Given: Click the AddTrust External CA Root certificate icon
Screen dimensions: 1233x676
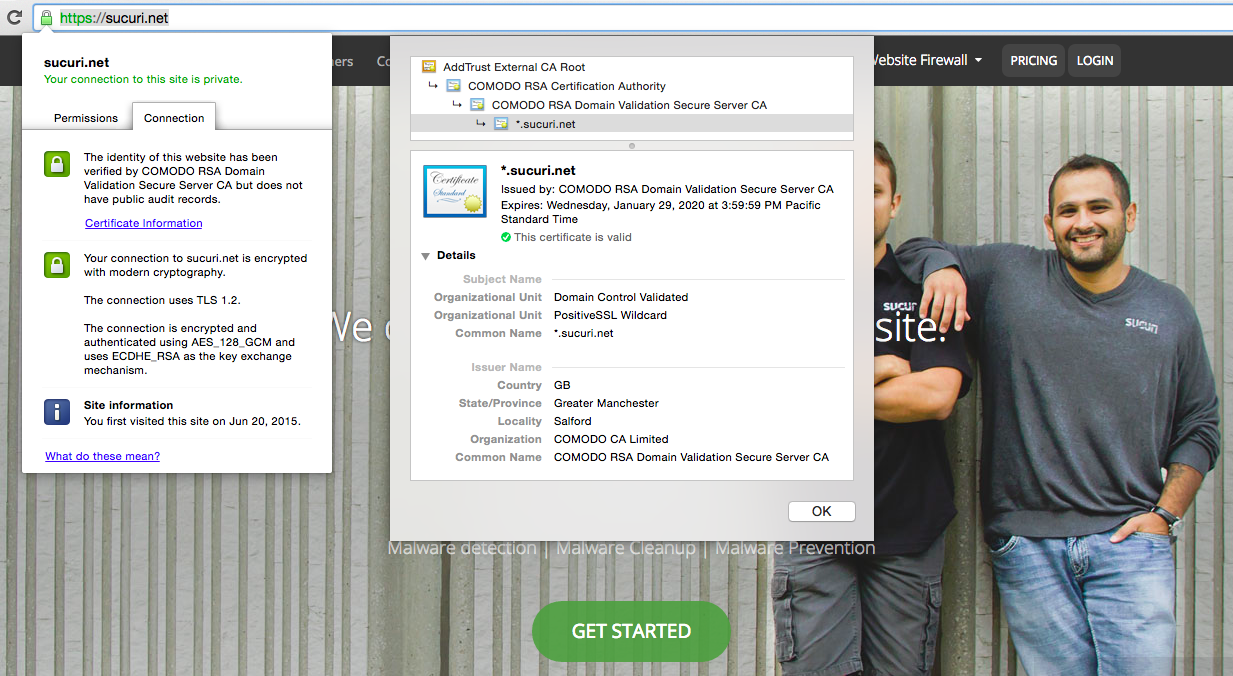Looking at the screenshot, I should coord(428,67).
